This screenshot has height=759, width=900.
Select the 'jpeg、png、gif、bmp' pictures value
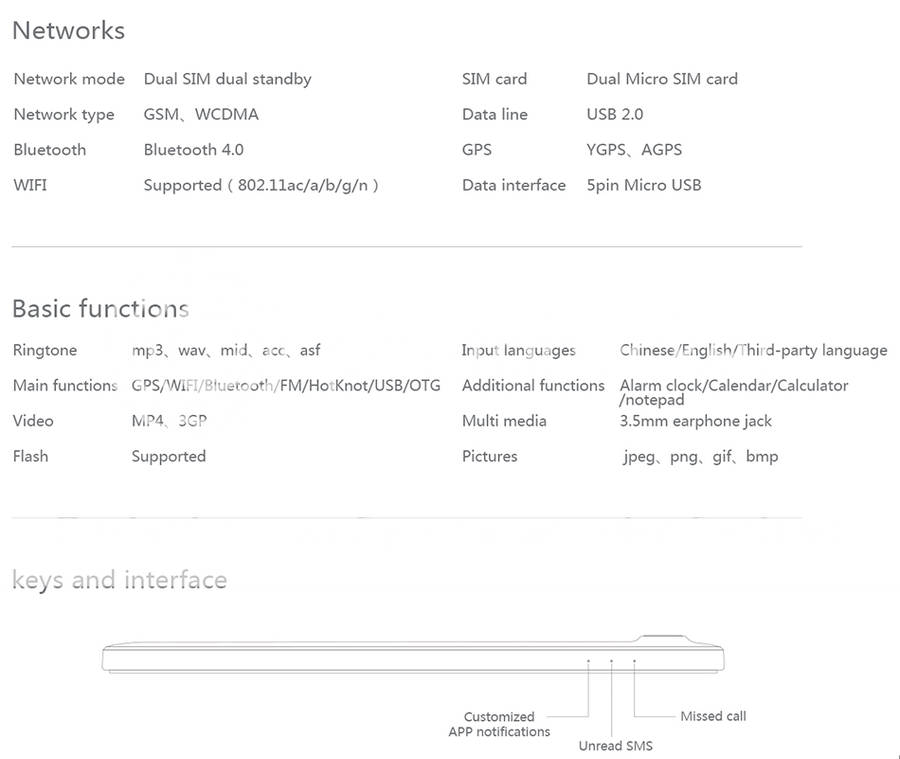pos(700,457)
